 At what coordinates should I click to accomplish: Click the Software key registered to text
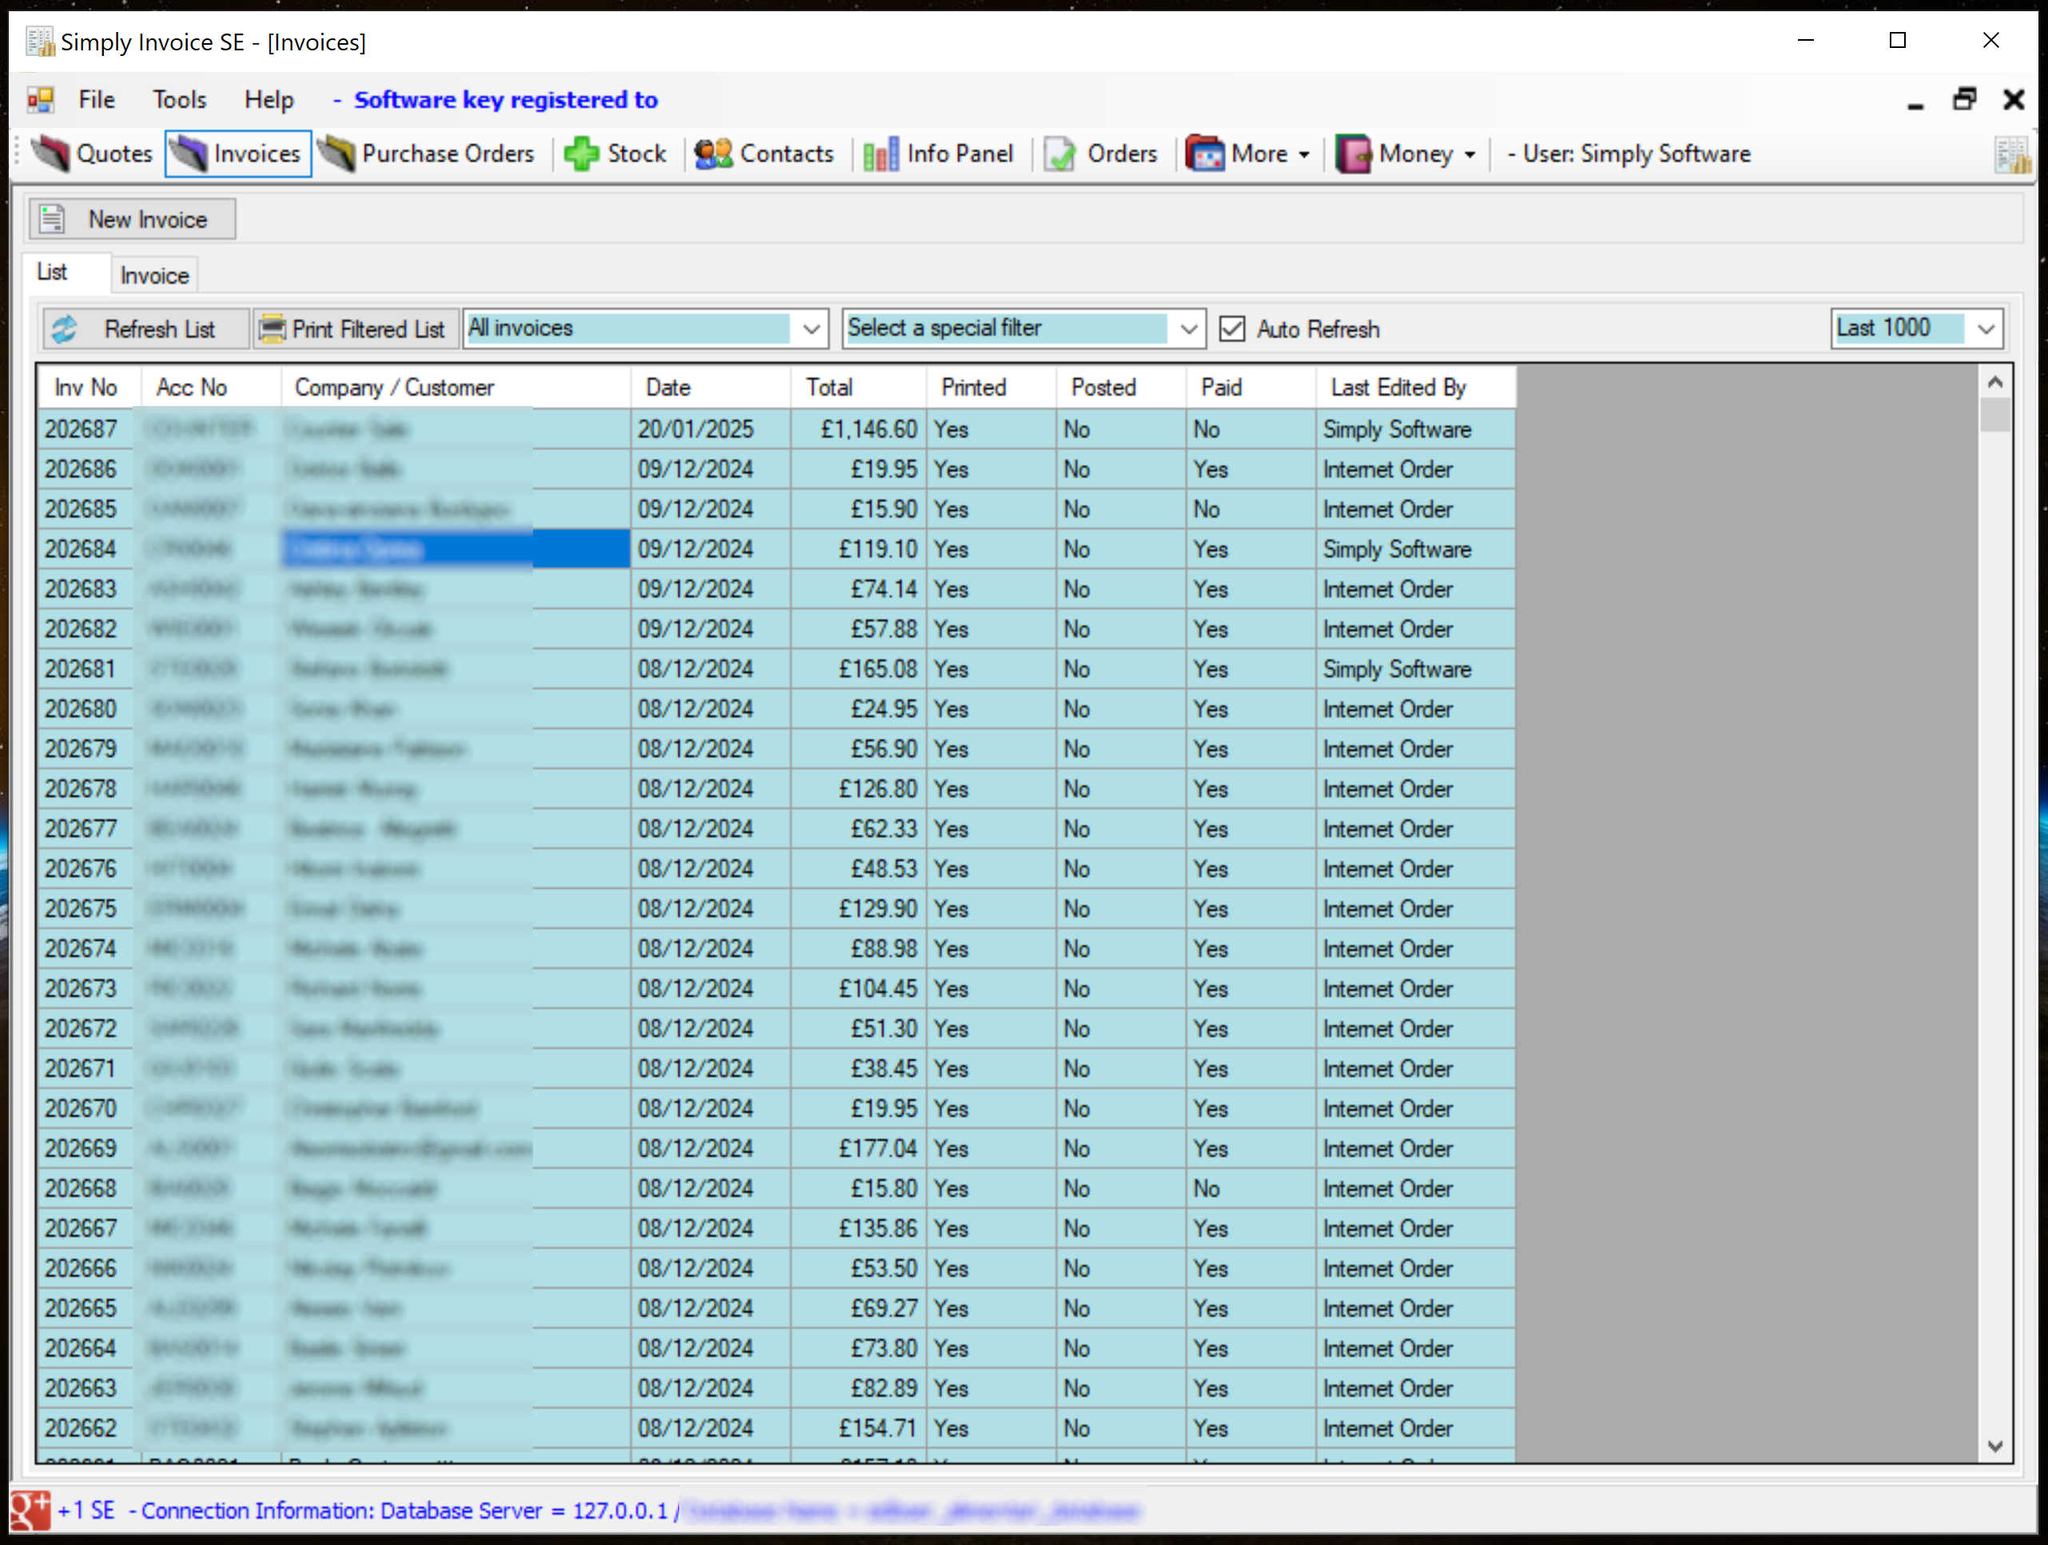(506, 100)
